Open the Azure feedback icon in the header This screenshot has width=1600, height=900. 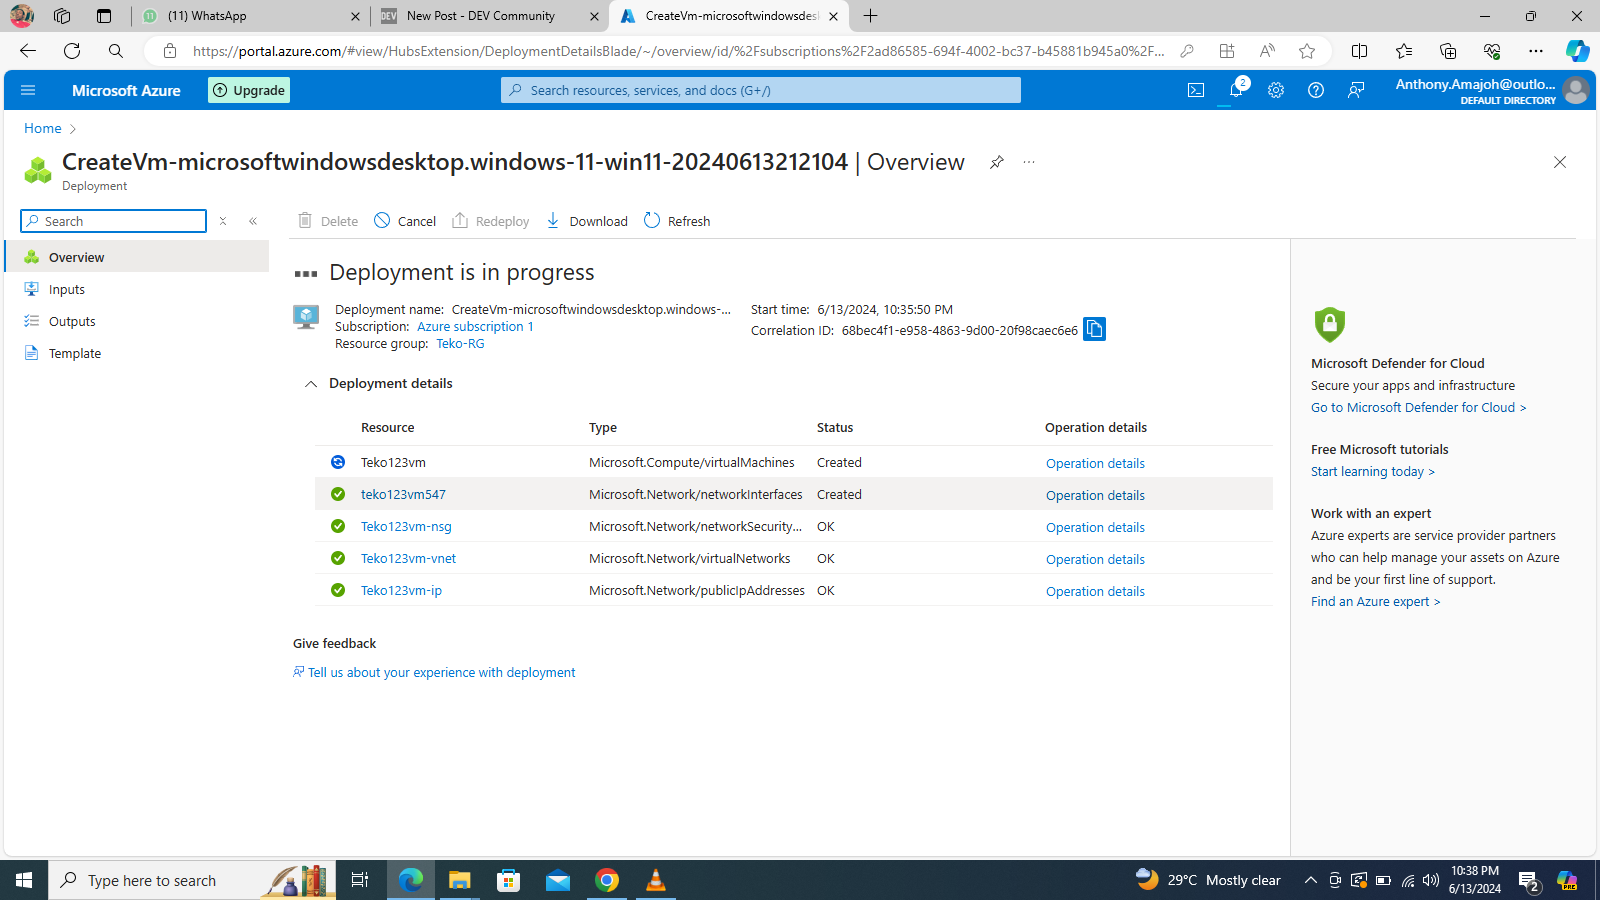1356,90
